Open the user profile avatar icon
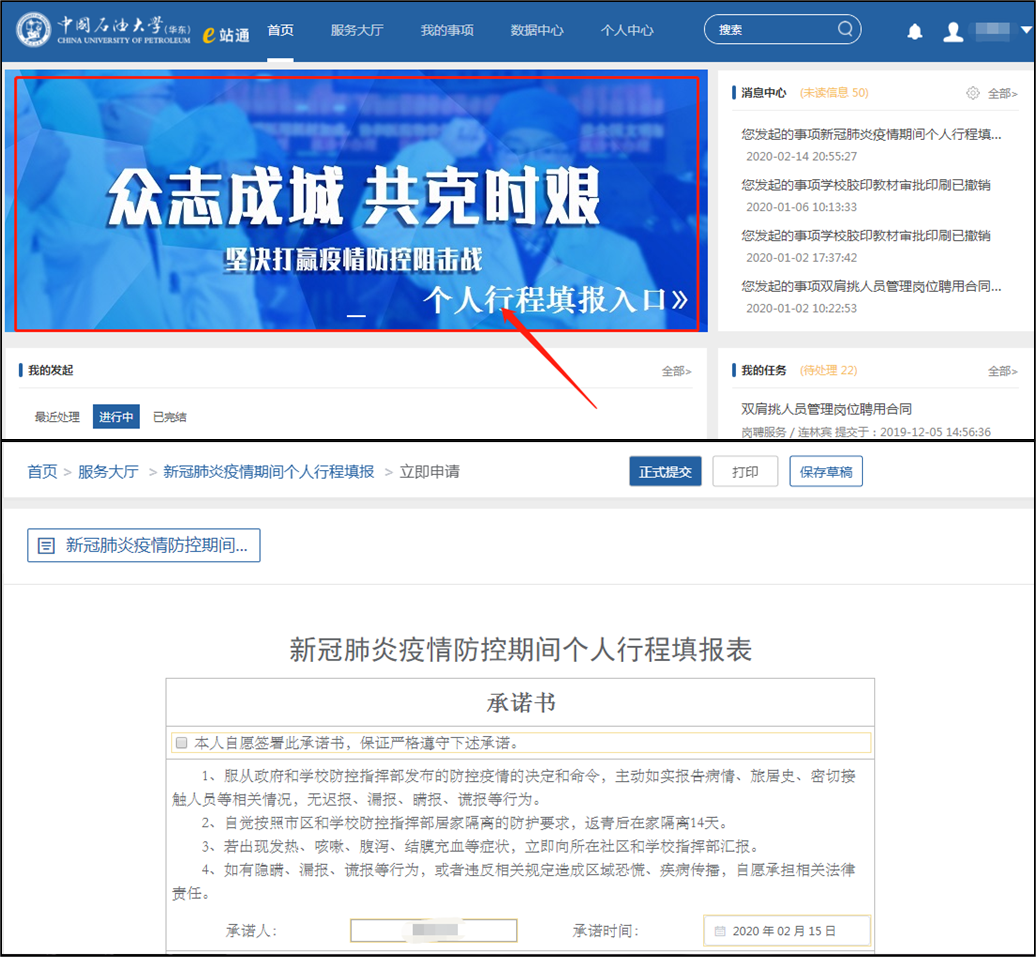Viewport: 1036px width, 957px height. pyautogui.click(x=953, y=32)
